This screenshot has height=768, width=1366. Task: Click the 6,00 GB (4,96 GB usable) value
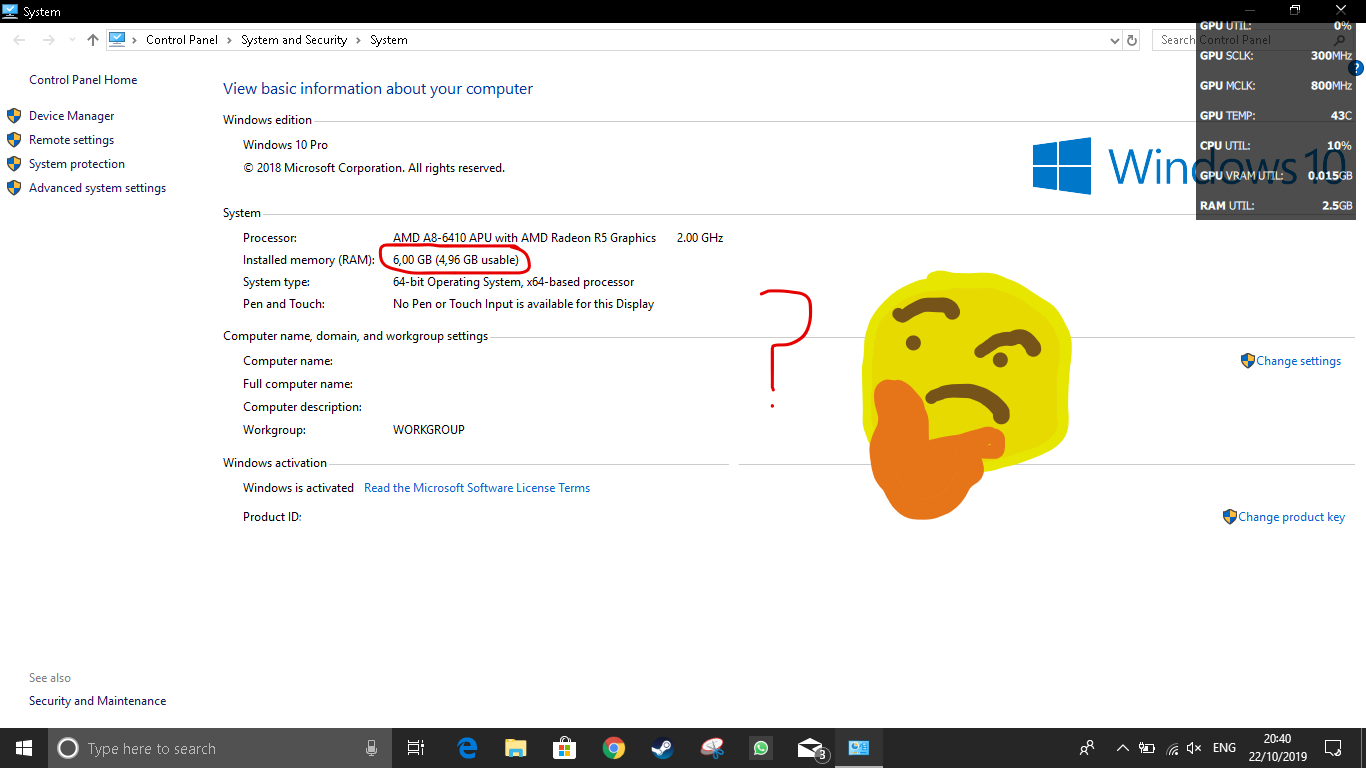(x=456, y=260)
